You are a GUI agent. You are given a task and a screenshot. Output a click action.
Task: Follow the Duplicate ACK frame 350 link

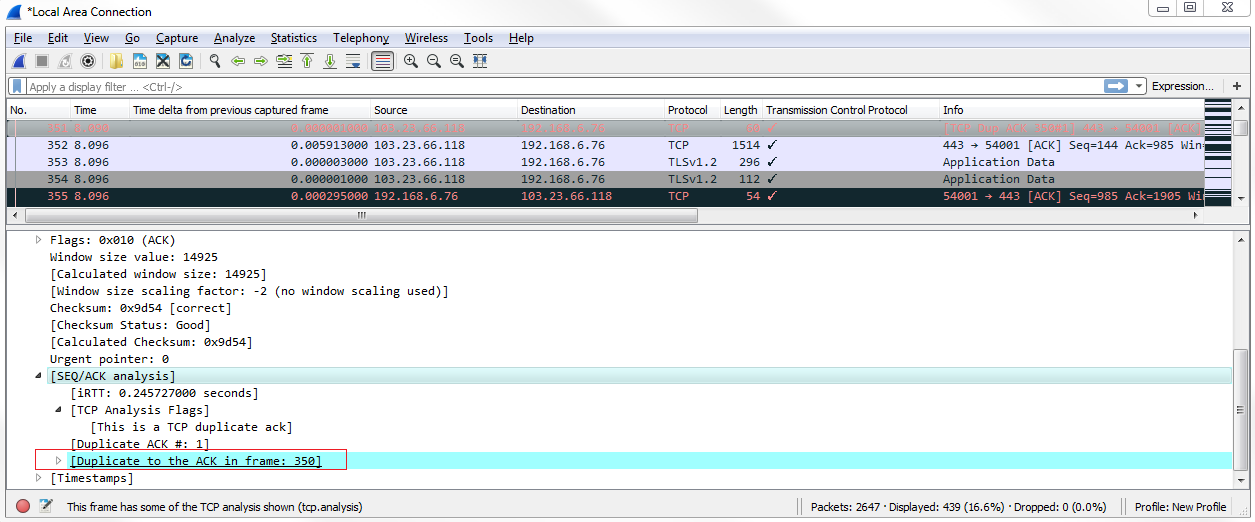(x=195, y=461)
